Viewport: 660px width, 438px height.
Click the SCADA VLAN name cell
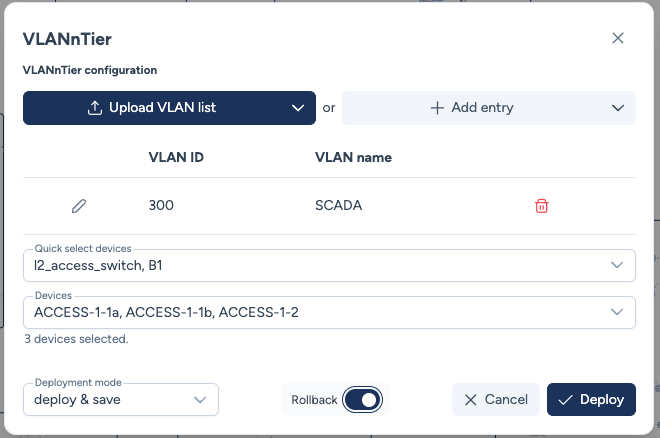(x=338, y=206)
